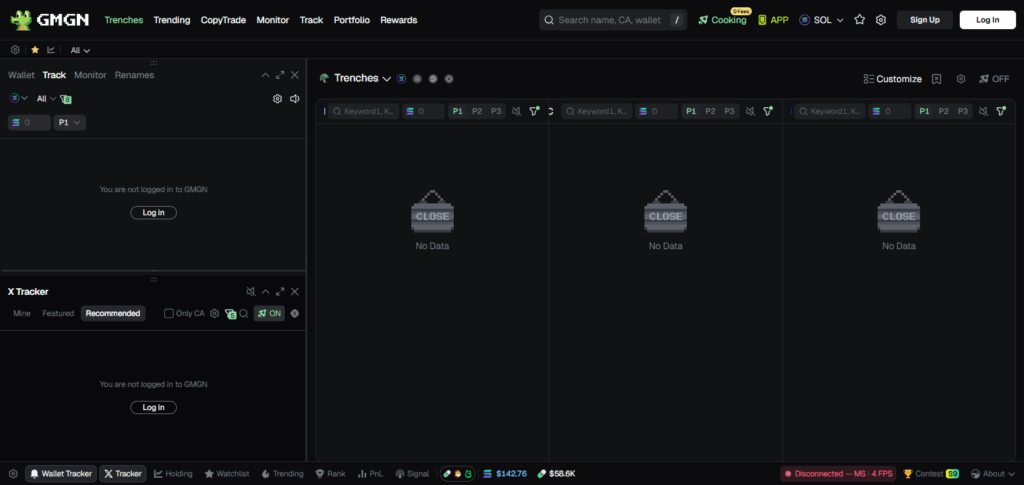This screenshot has height=485, width=1024.
Task: Click the search icon in X Tracker toolbar
Action: coord(243,313)
